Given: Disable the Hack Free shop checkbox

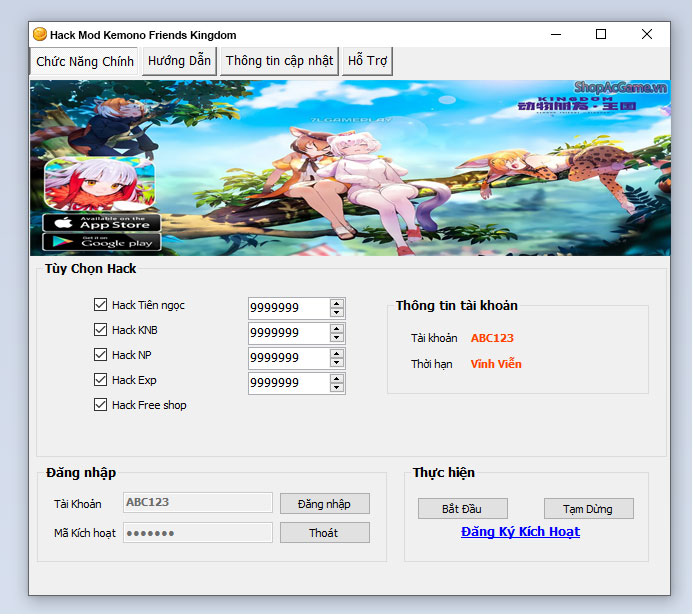Looking at the screenshot, I should [100, 405].
